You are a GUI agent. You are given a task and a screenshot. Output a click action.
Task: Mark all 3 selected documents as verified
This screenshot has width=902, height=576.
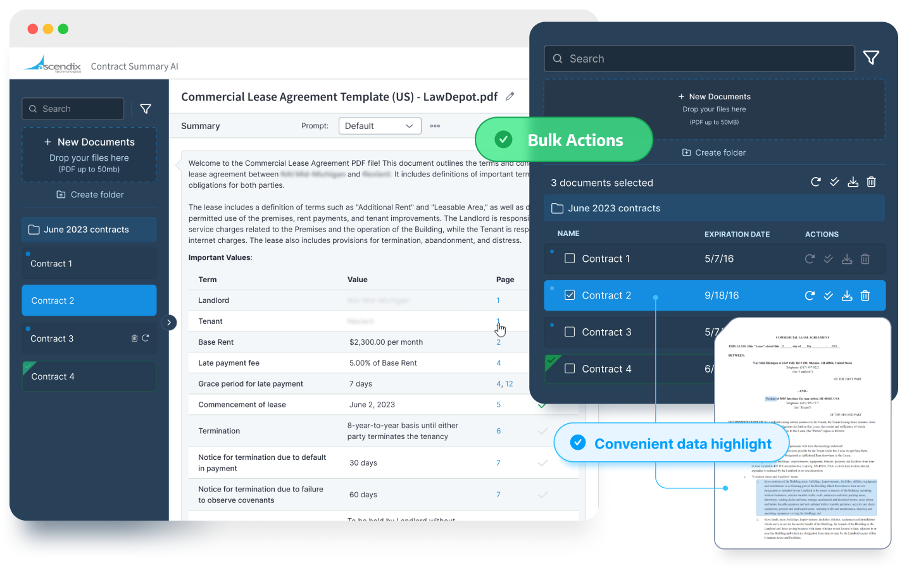(834, 182)
